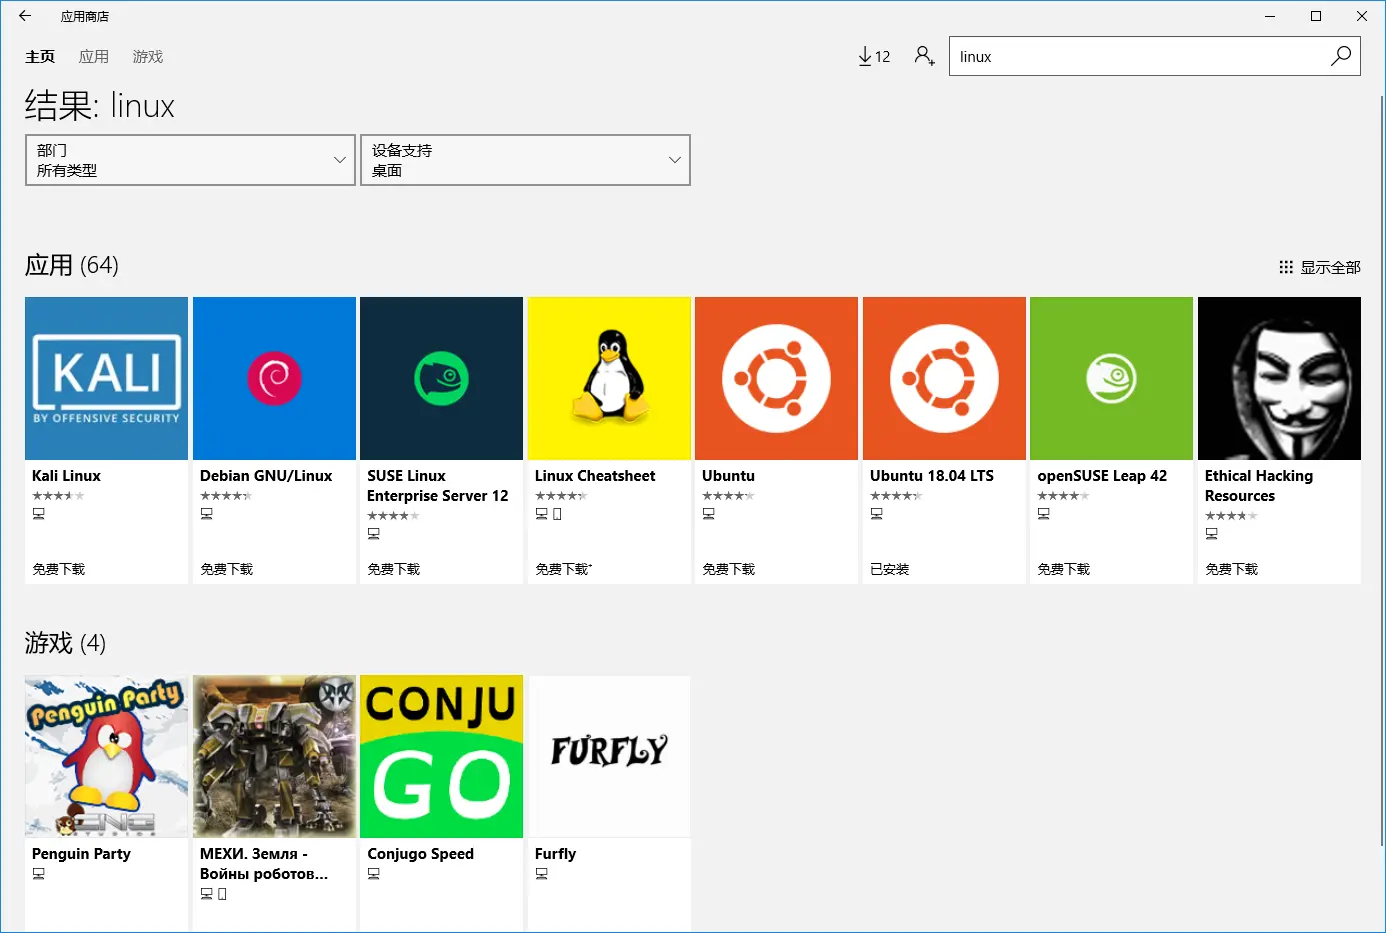Open the Debian GNU/Linux swirl icon

click(274, 378)
